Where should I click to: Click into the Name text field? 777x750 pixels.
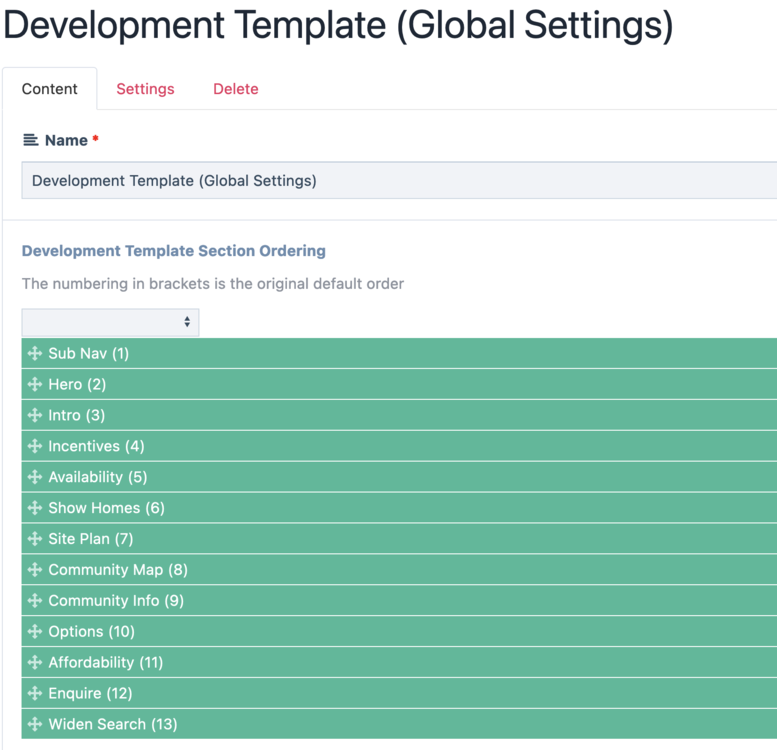[x=400, y=181]
